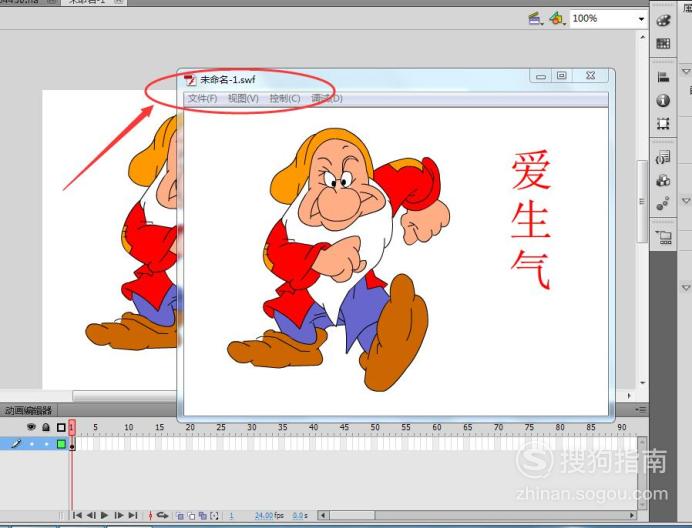Click the current frame number field
This screenshot has width=692, height=528.
pos(231,515)
